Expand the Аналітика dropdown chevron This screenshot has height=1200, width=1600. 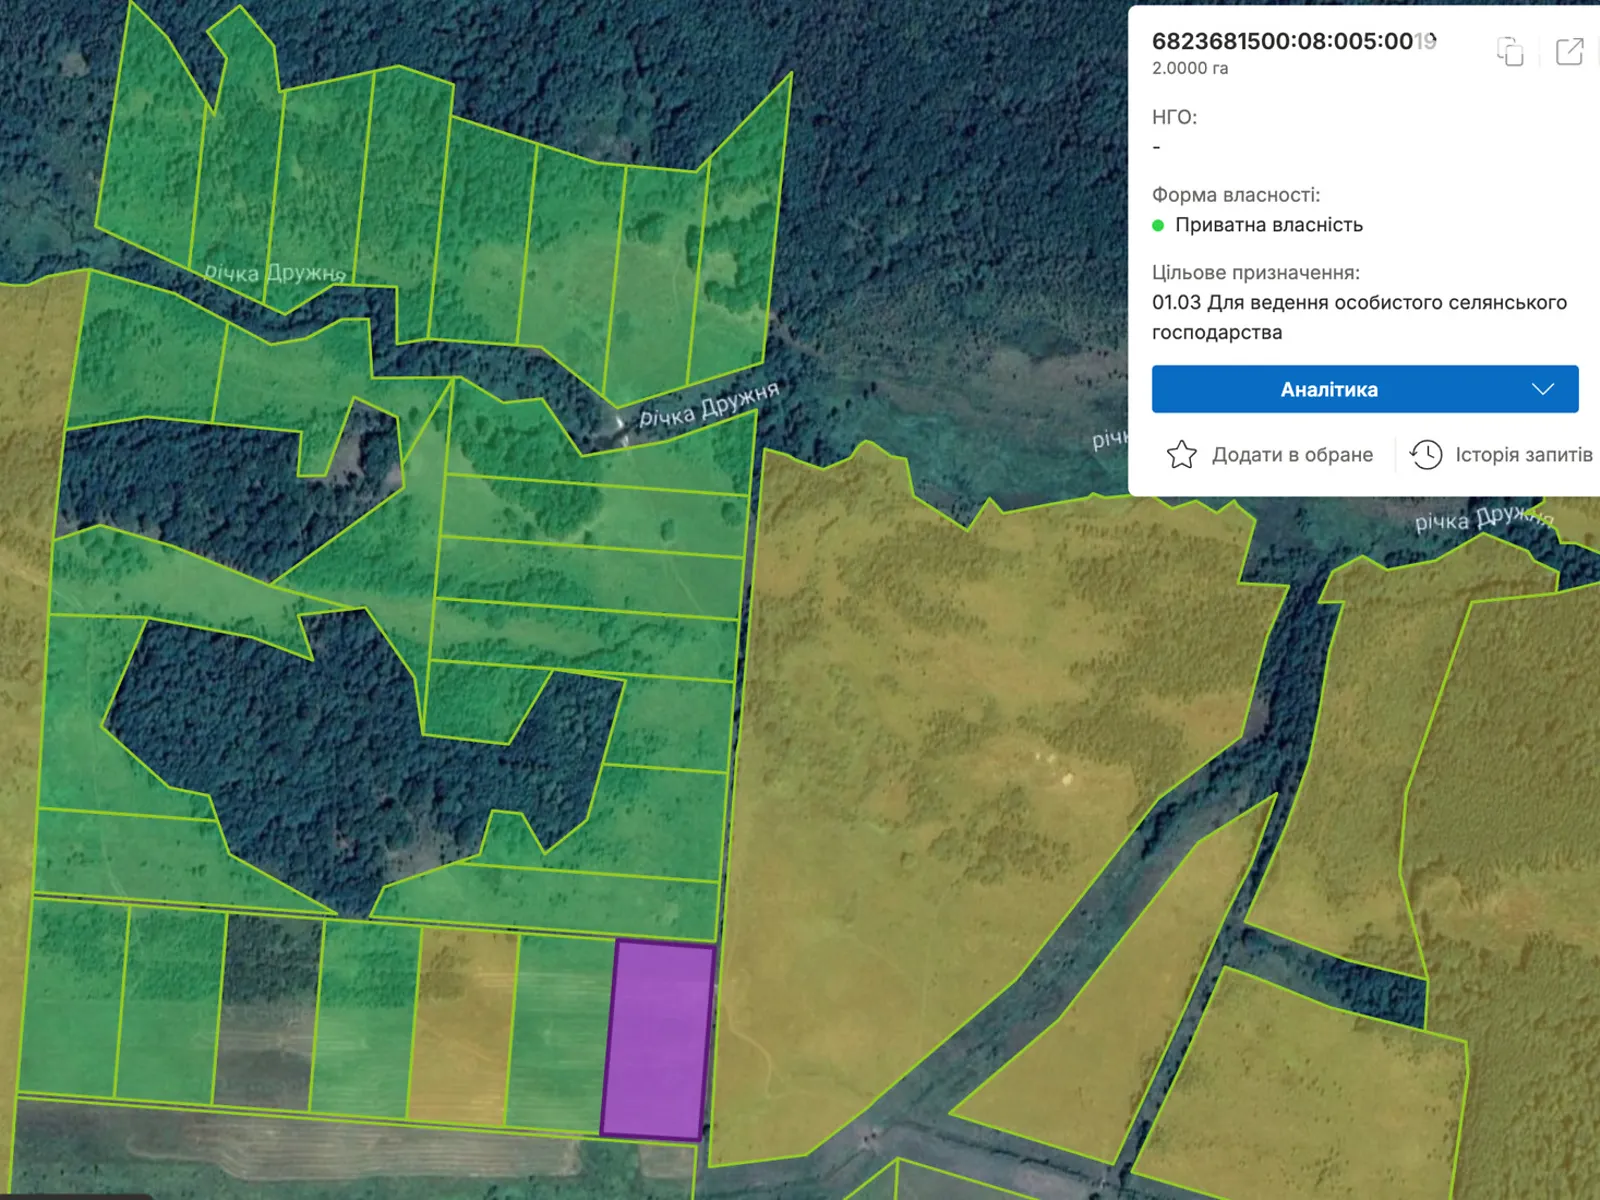[x=1542, y=389]
